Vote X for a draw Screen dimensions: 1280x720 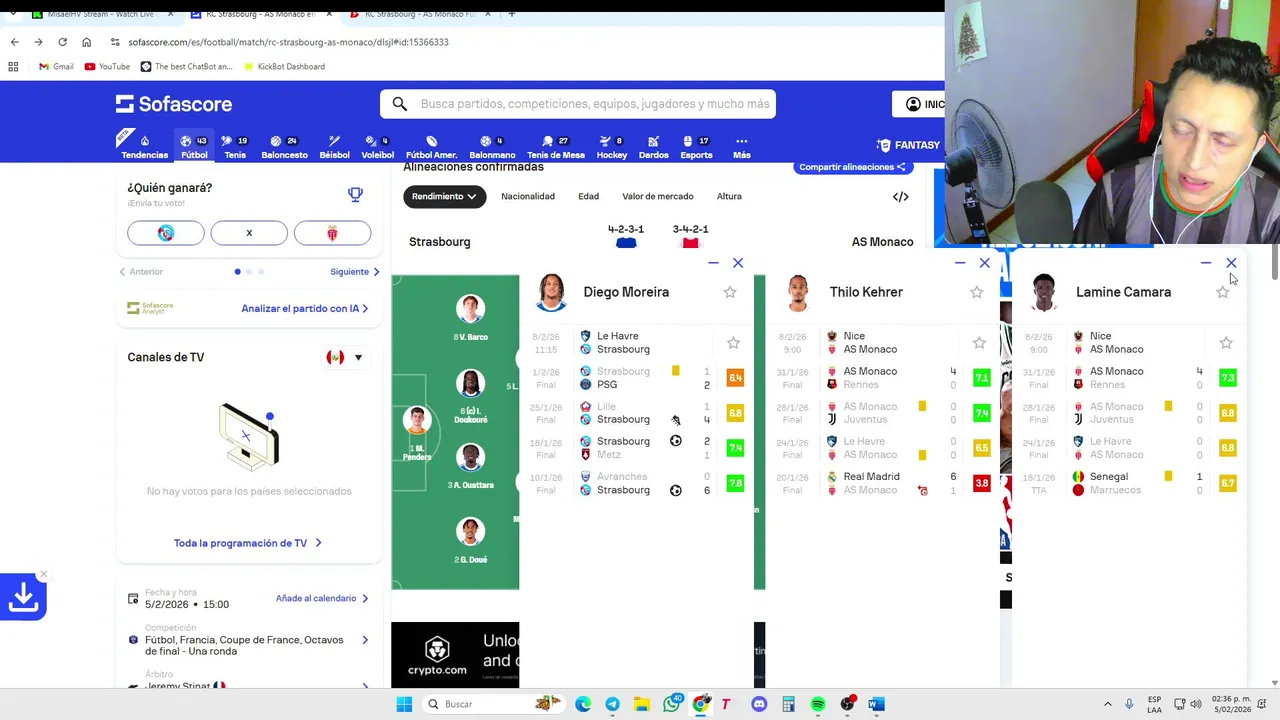point(249,233)
